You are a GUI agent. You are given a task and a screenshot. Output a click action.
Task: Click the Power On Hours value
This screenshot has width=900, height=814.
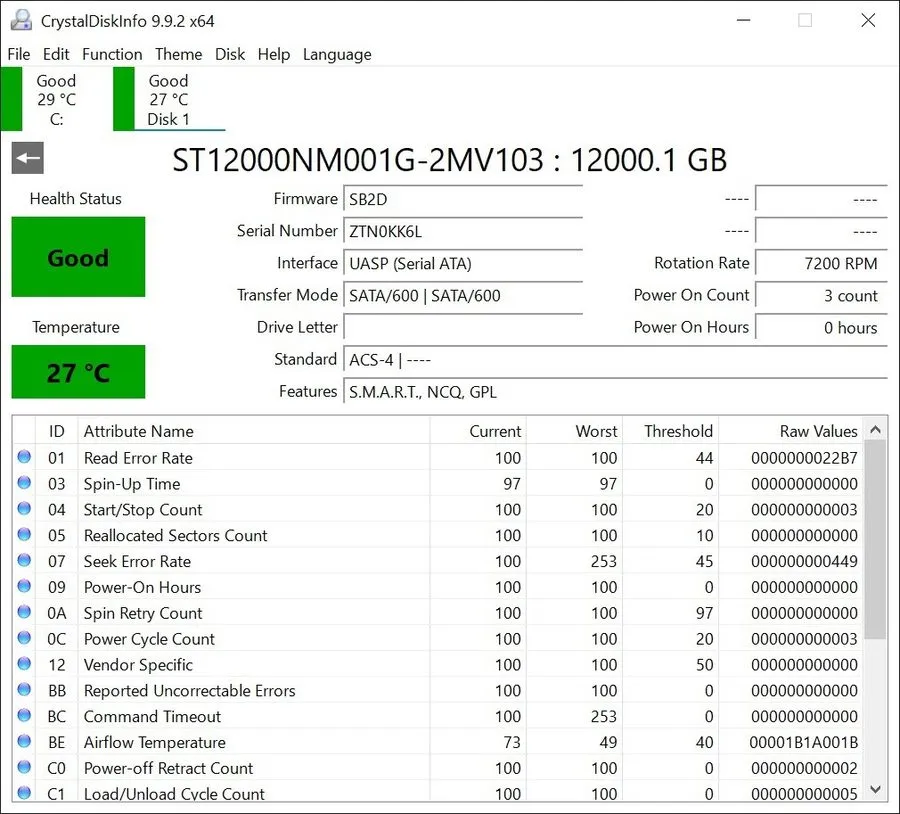821,328
